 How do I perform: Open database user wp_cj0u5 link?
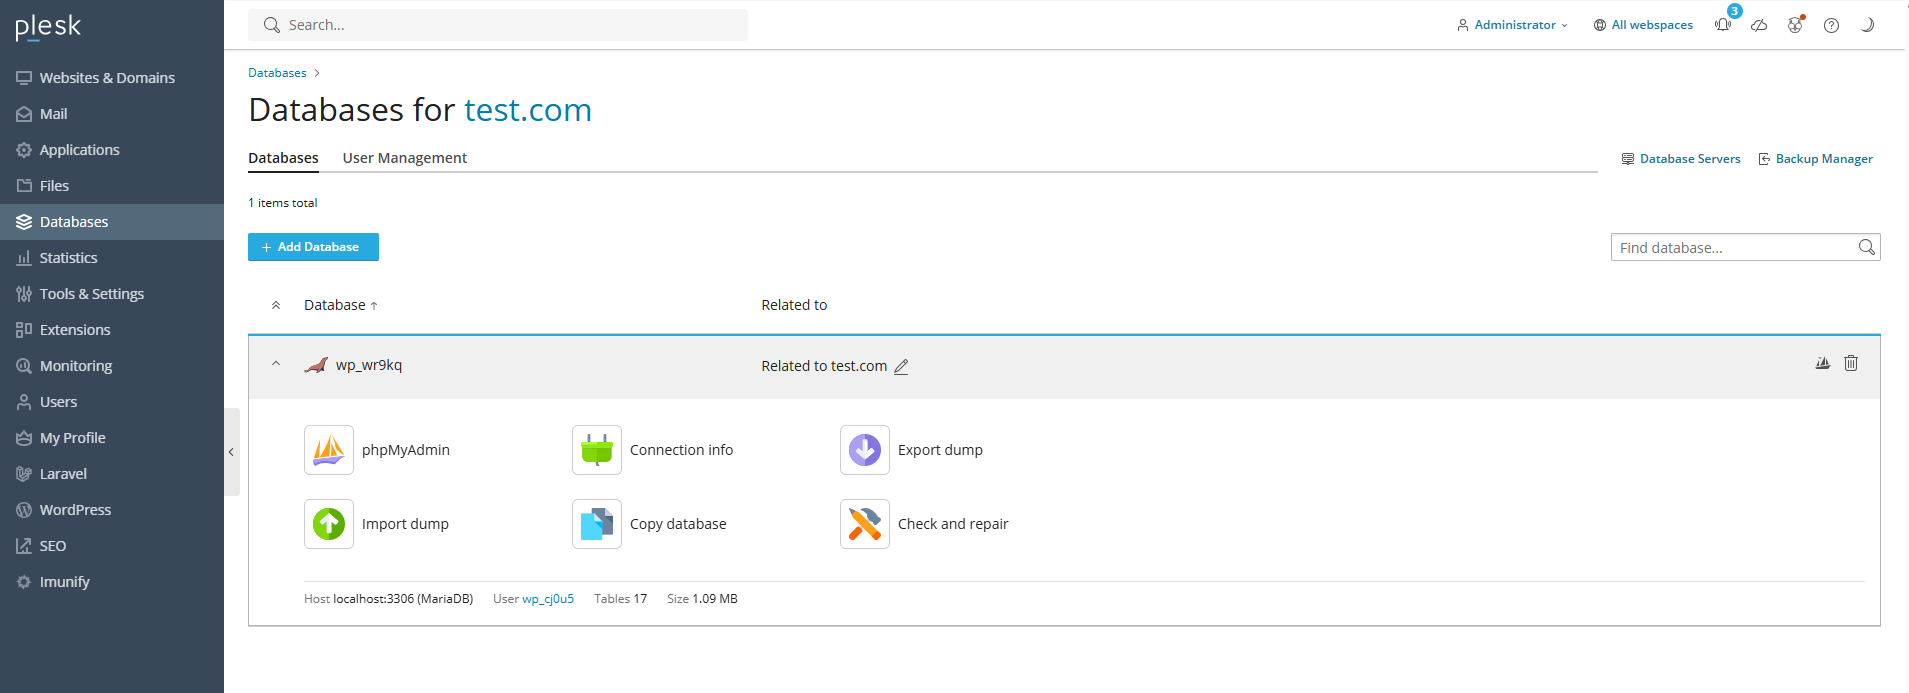click(548, 599)
